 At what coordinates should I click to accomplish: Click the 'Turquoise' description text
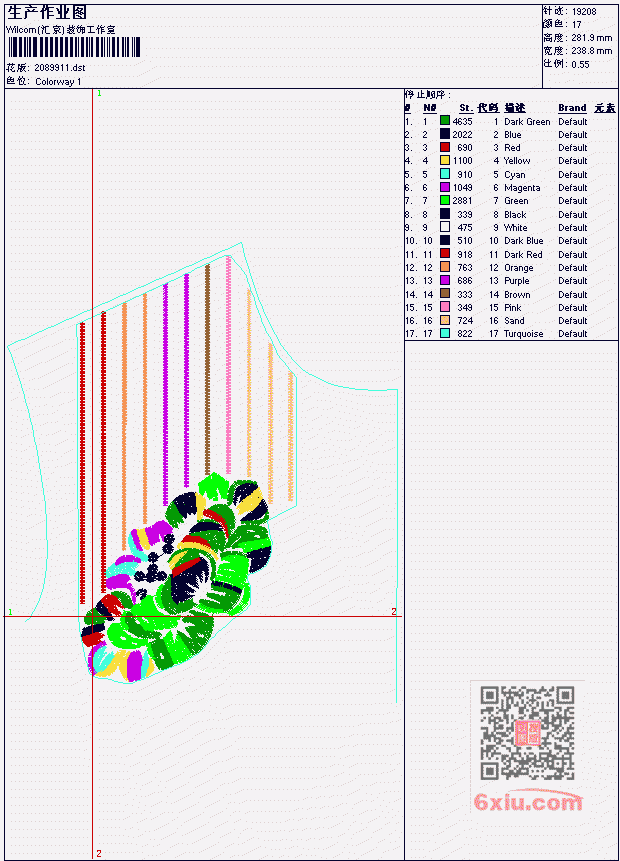[524, 334]
